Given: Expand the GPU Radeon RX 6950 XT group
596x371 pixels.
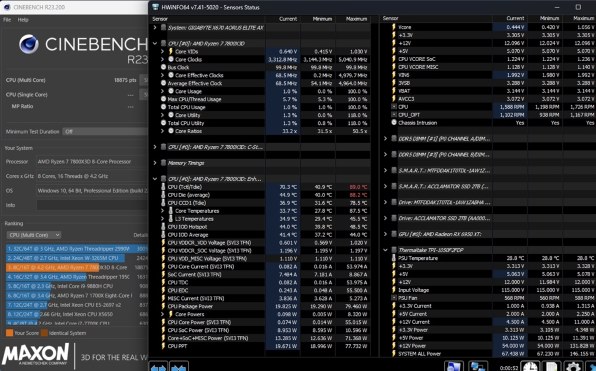Looking at the screenshot, I should point(385,234).
